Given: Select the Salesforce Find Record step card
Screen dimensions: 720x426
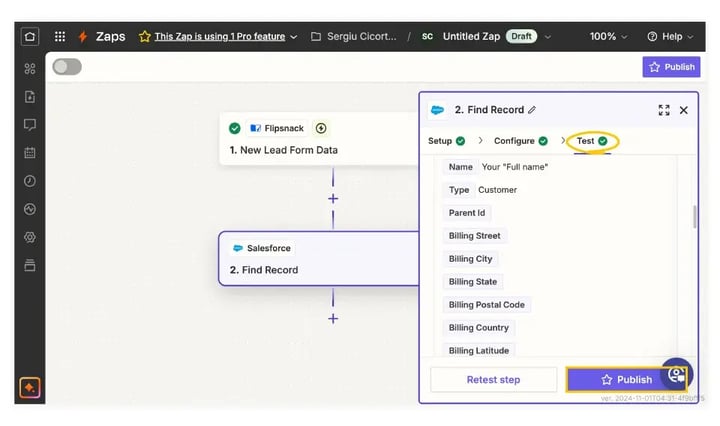Looking at the screenshot, I should [319, 259].
